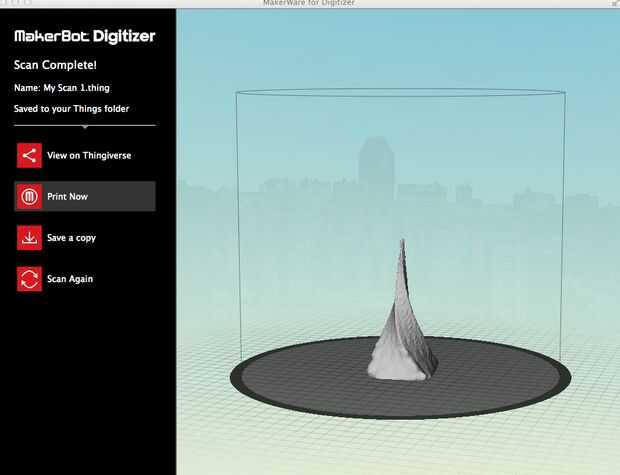The height and width of the screenshot is (475, 620).
Task: Click the red circular arrows rescan icon
Action: tap(29, 279)
